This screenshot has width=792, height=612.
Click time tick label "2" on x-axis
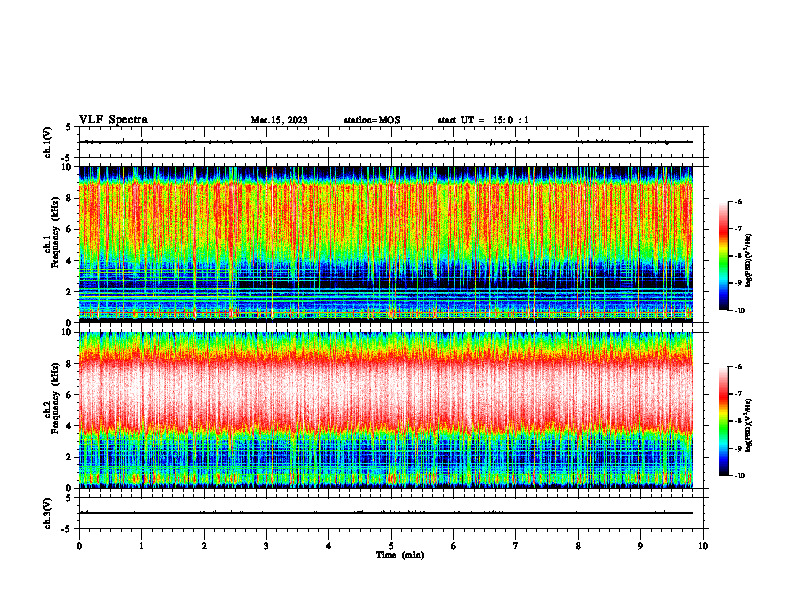pos(204,546)
